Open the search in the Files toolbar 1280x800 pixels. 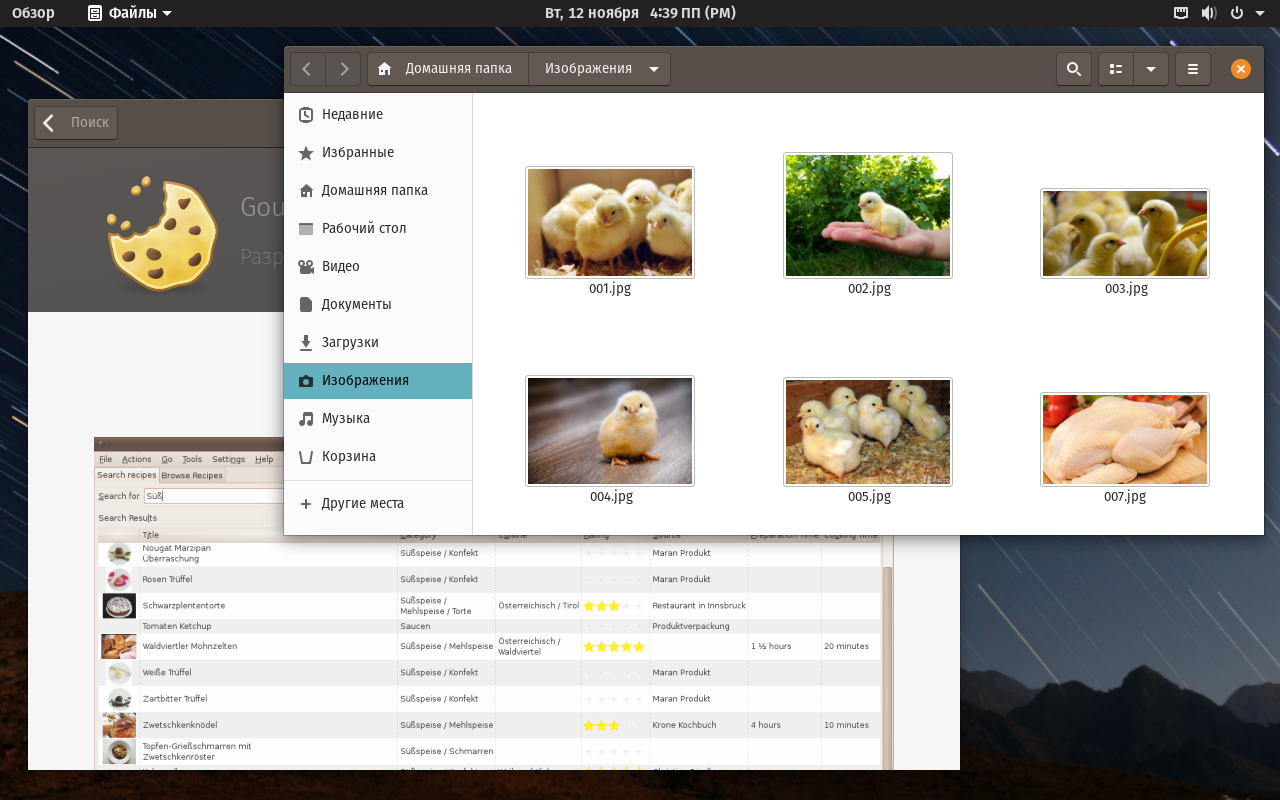click(1074, 69)
